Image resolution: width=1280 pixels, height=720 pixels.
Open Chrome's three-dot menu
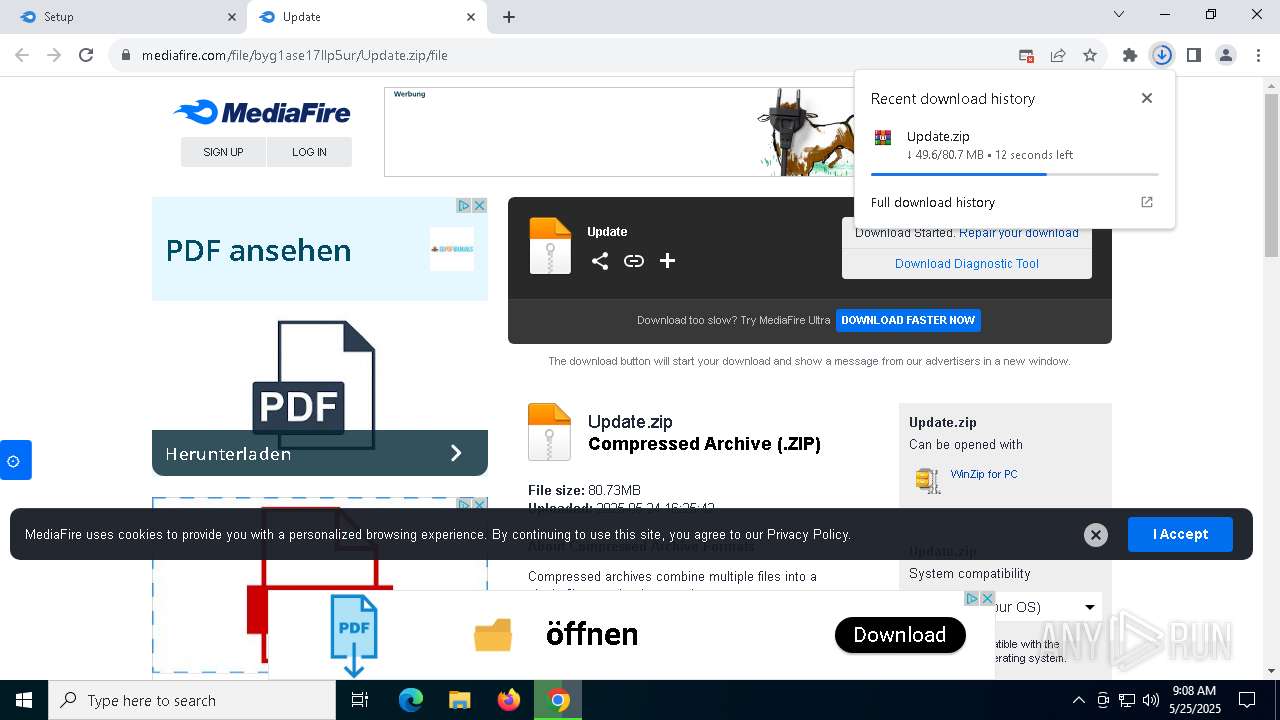pos(1258,55)
